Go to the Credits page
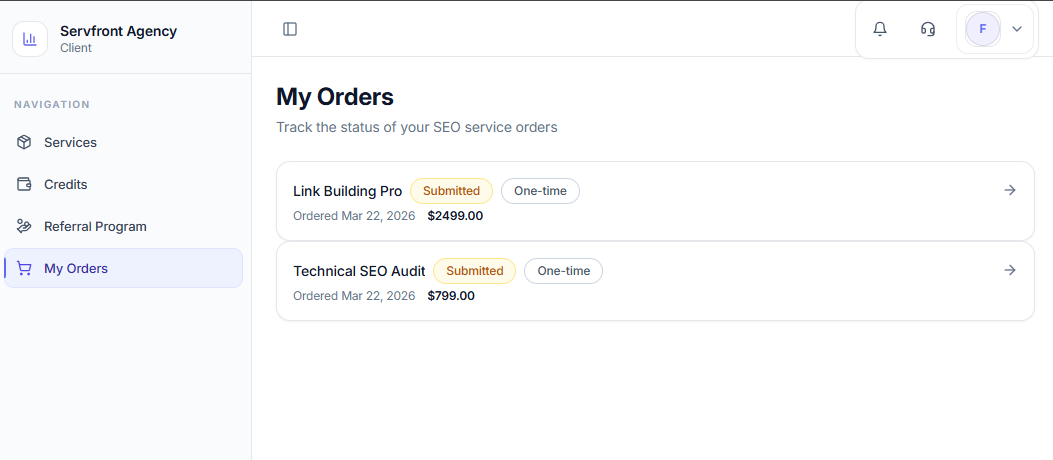The width and height of the screenshot is (1053, 460). [x=65, y=184]
